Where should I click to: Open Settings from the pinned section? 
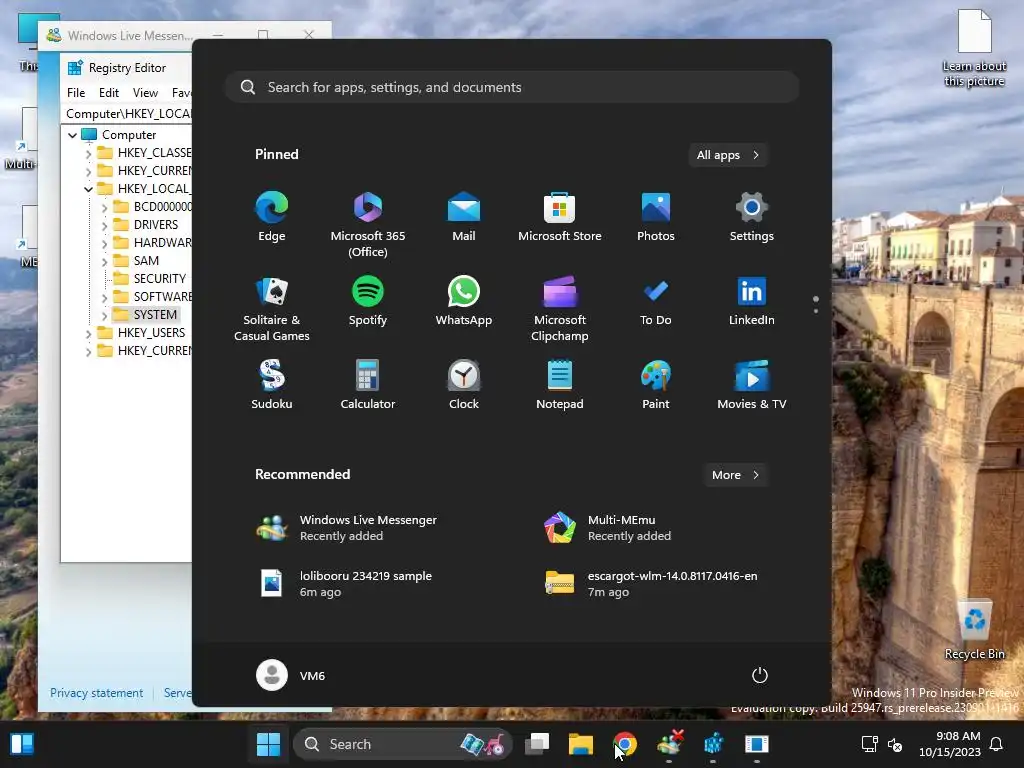(x=752, y=217)
